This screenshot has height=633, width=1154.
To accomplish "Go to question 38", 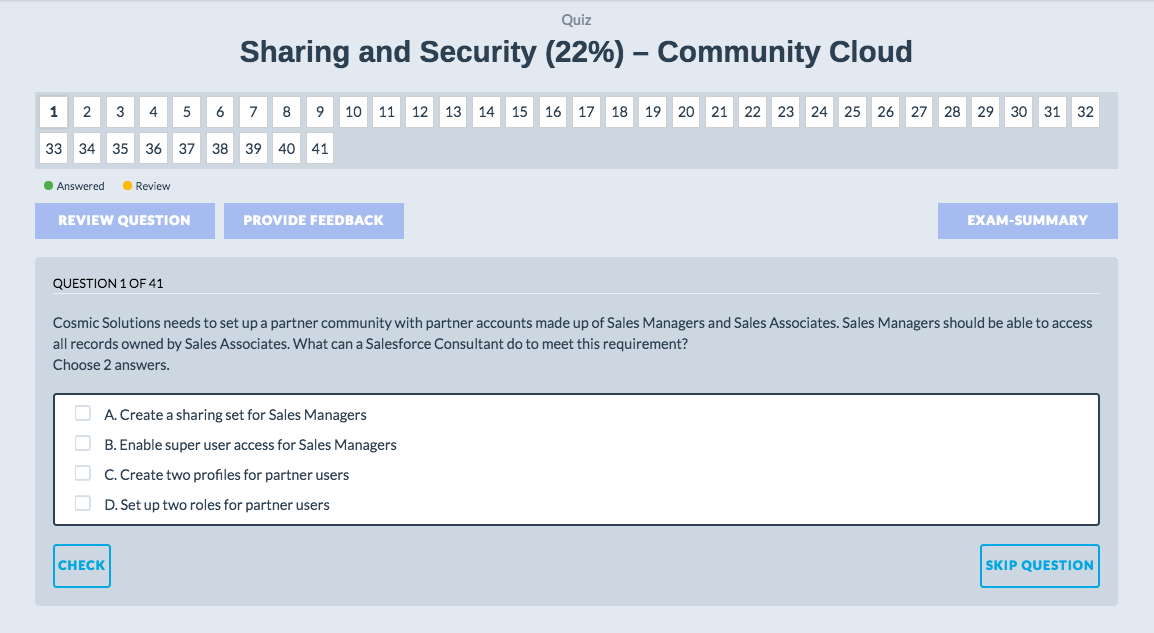I will coord(220,149).
